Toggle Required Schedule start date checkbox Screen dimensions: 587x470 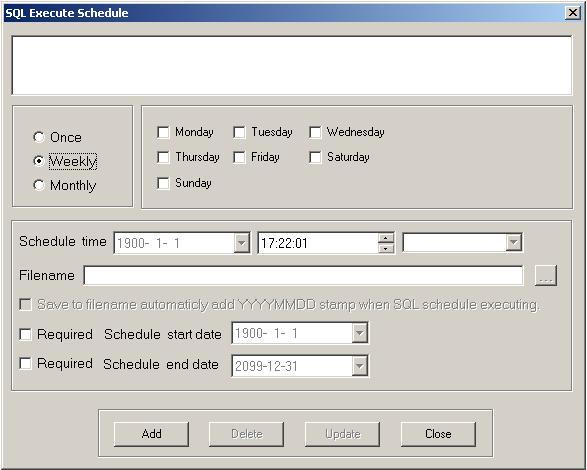(x=25, y=334)
